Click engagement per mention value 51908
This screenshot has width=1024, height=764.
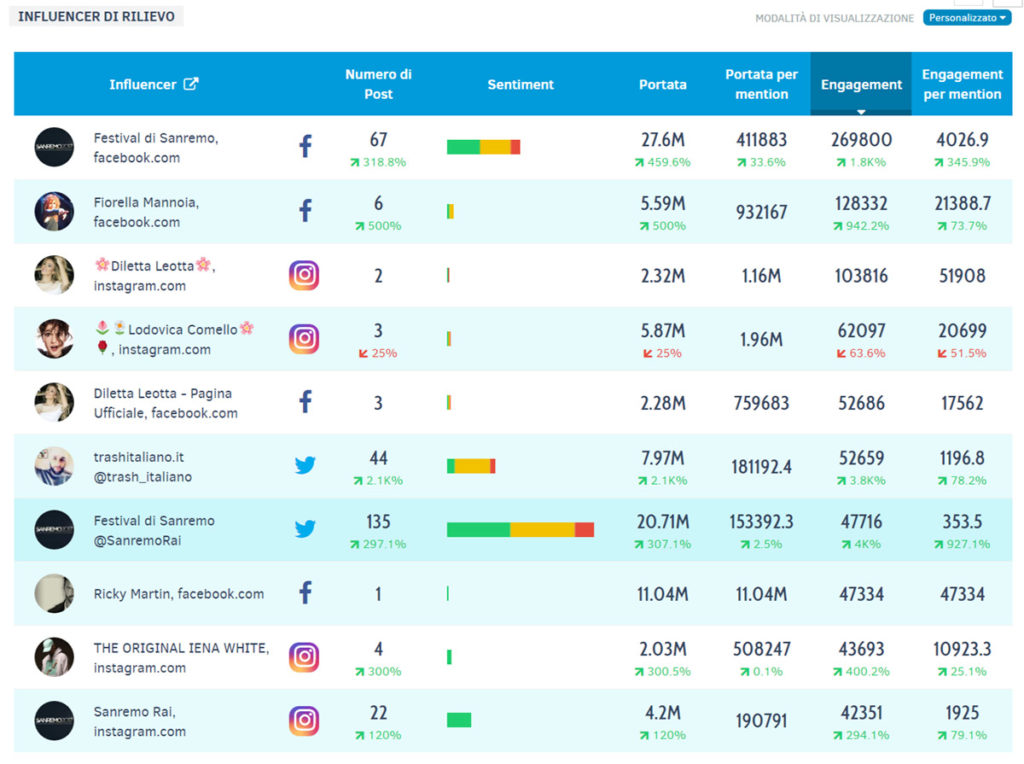click(x=962, y=275)
